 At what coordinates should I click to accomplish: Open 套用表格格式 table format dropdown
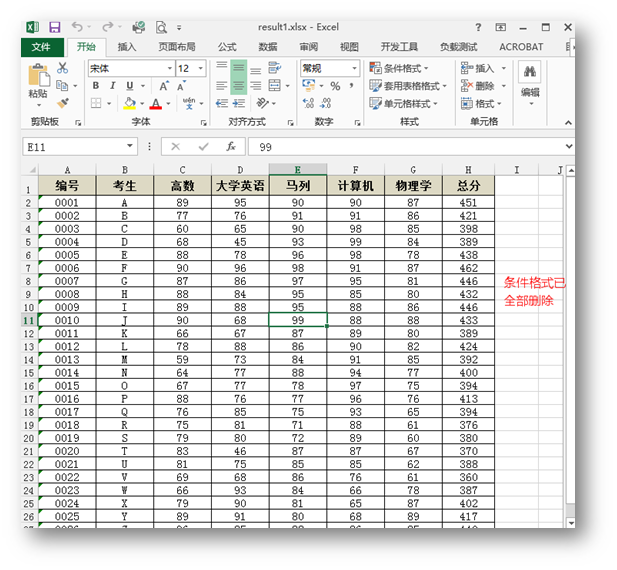click(408, 86)
